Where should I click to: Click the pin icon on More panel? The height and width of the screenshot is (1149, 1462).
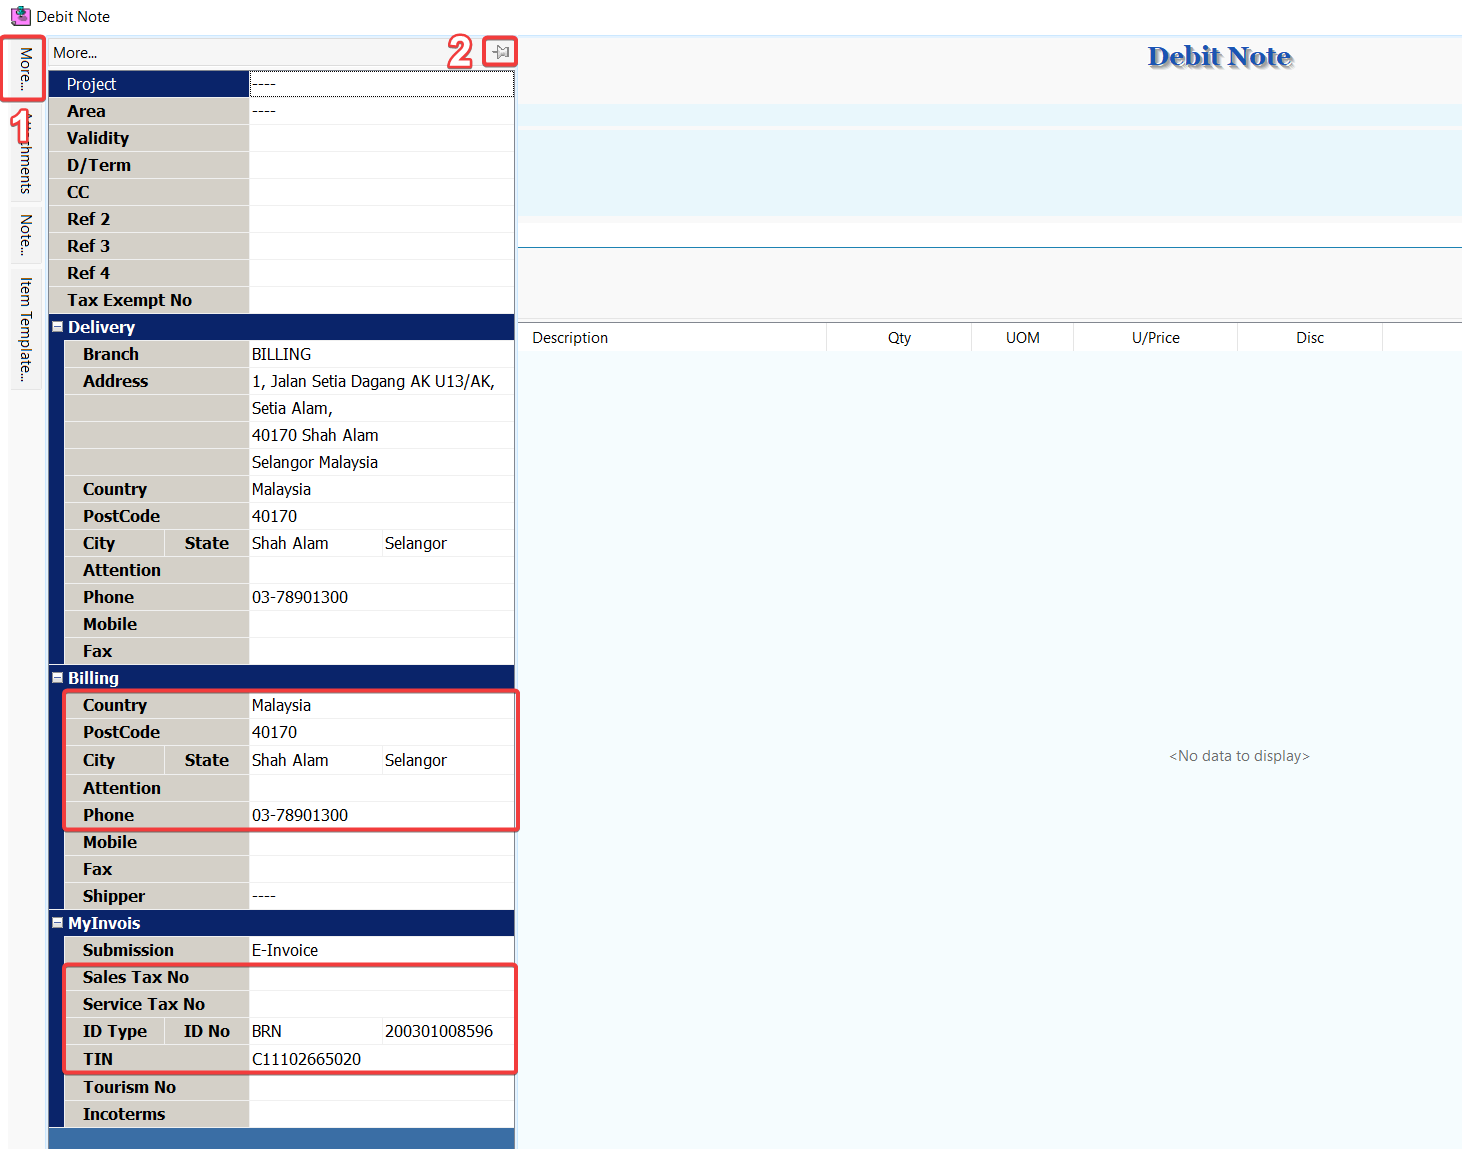(500, 52)
